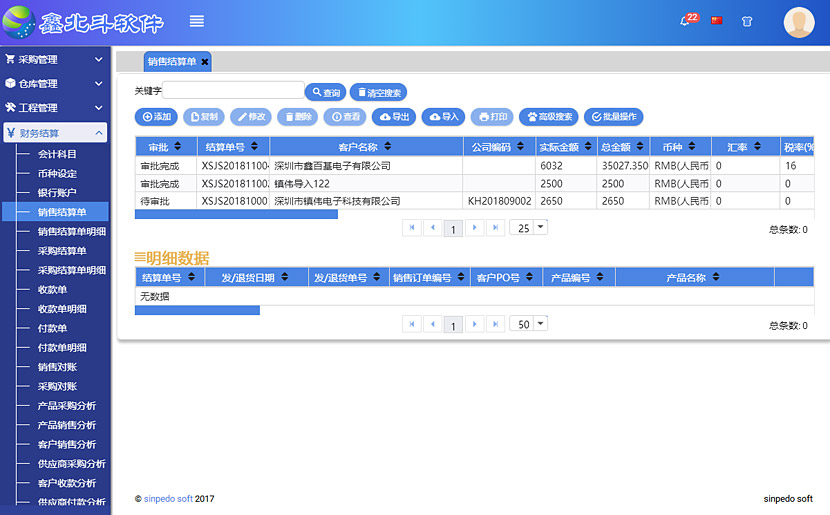Go to last page in detail pager
The image size is (830, 515).
[495, 324]
